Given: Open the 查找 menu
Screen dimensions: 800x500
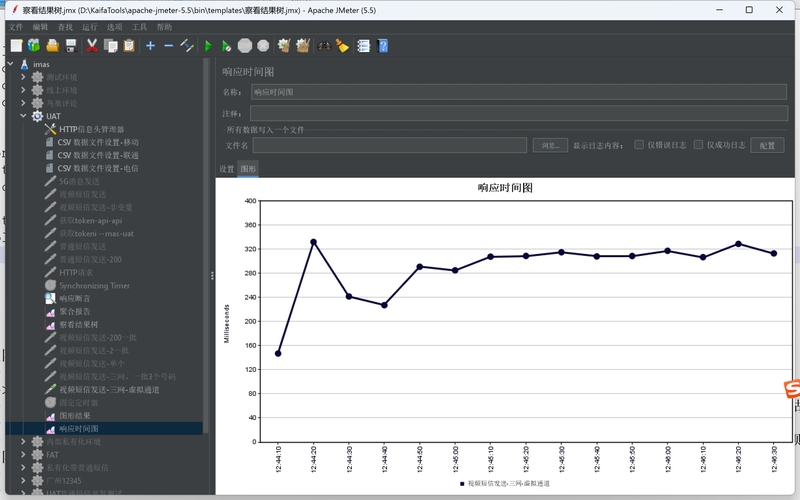Looking at the screenshot, I should pyautogui.click(x=65, y=27).
